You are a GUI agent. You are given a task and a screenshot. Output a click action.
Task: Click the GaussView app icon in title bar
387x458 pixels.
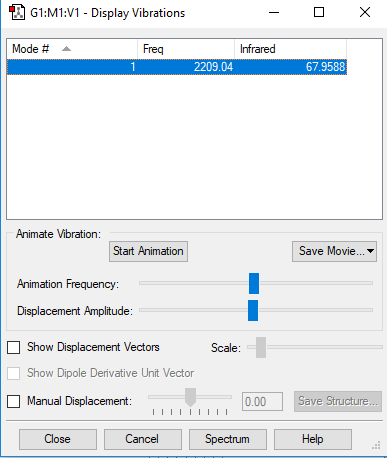pos(17,13)
